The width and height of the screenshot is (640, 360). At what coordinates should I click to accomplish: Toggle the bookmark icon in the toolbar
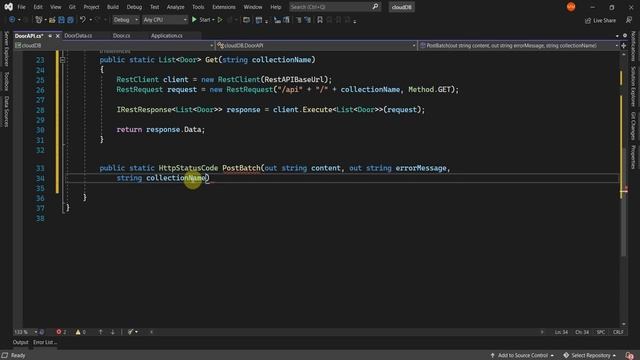pos(320,20)
